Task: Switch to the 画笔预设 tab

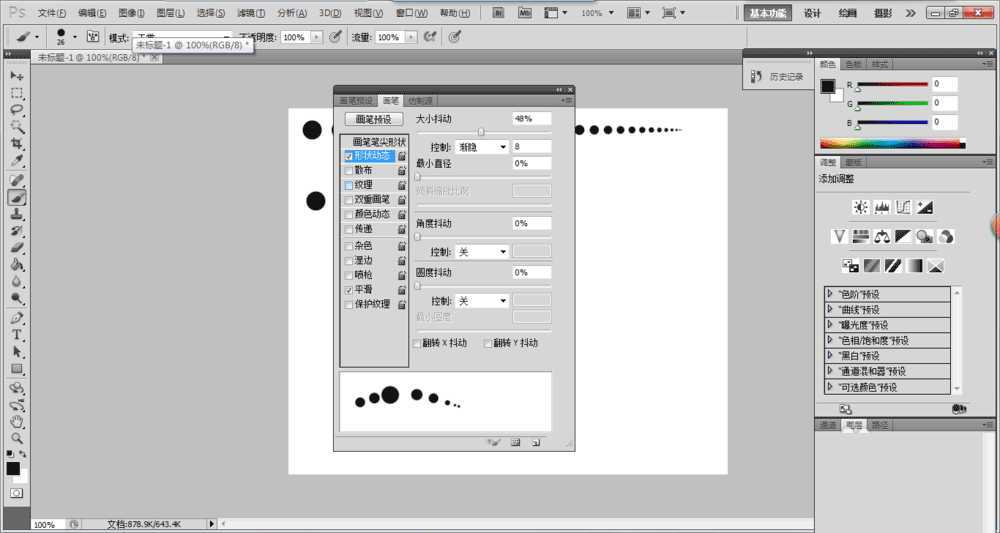Action: 356,101
